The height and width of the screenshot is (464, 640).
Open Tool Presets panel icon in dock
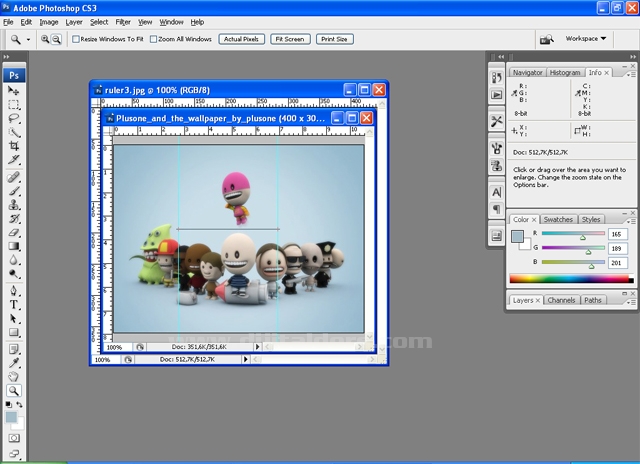tap(496, 121)
